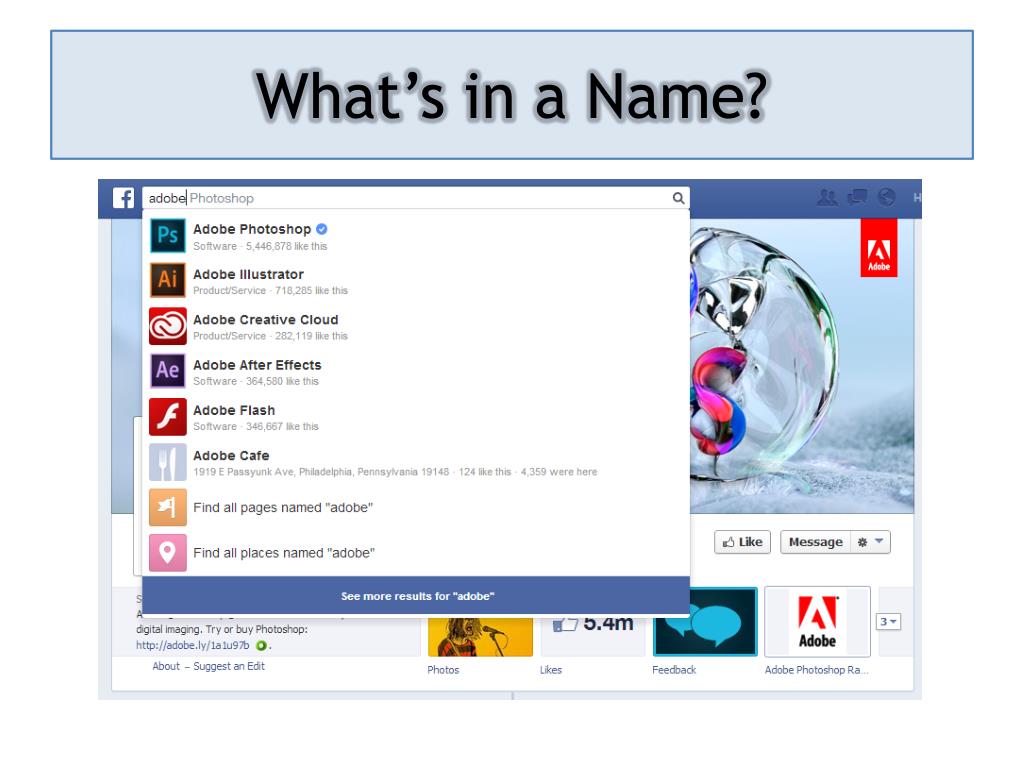Click the orange pages flag icon

coord(168,507)
